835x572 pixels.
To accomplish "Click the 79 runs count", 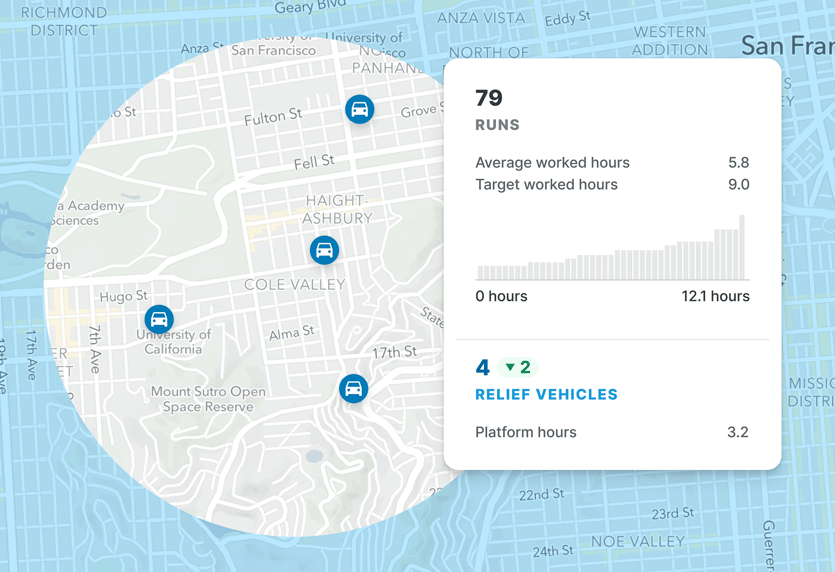I will coord(489,98).
